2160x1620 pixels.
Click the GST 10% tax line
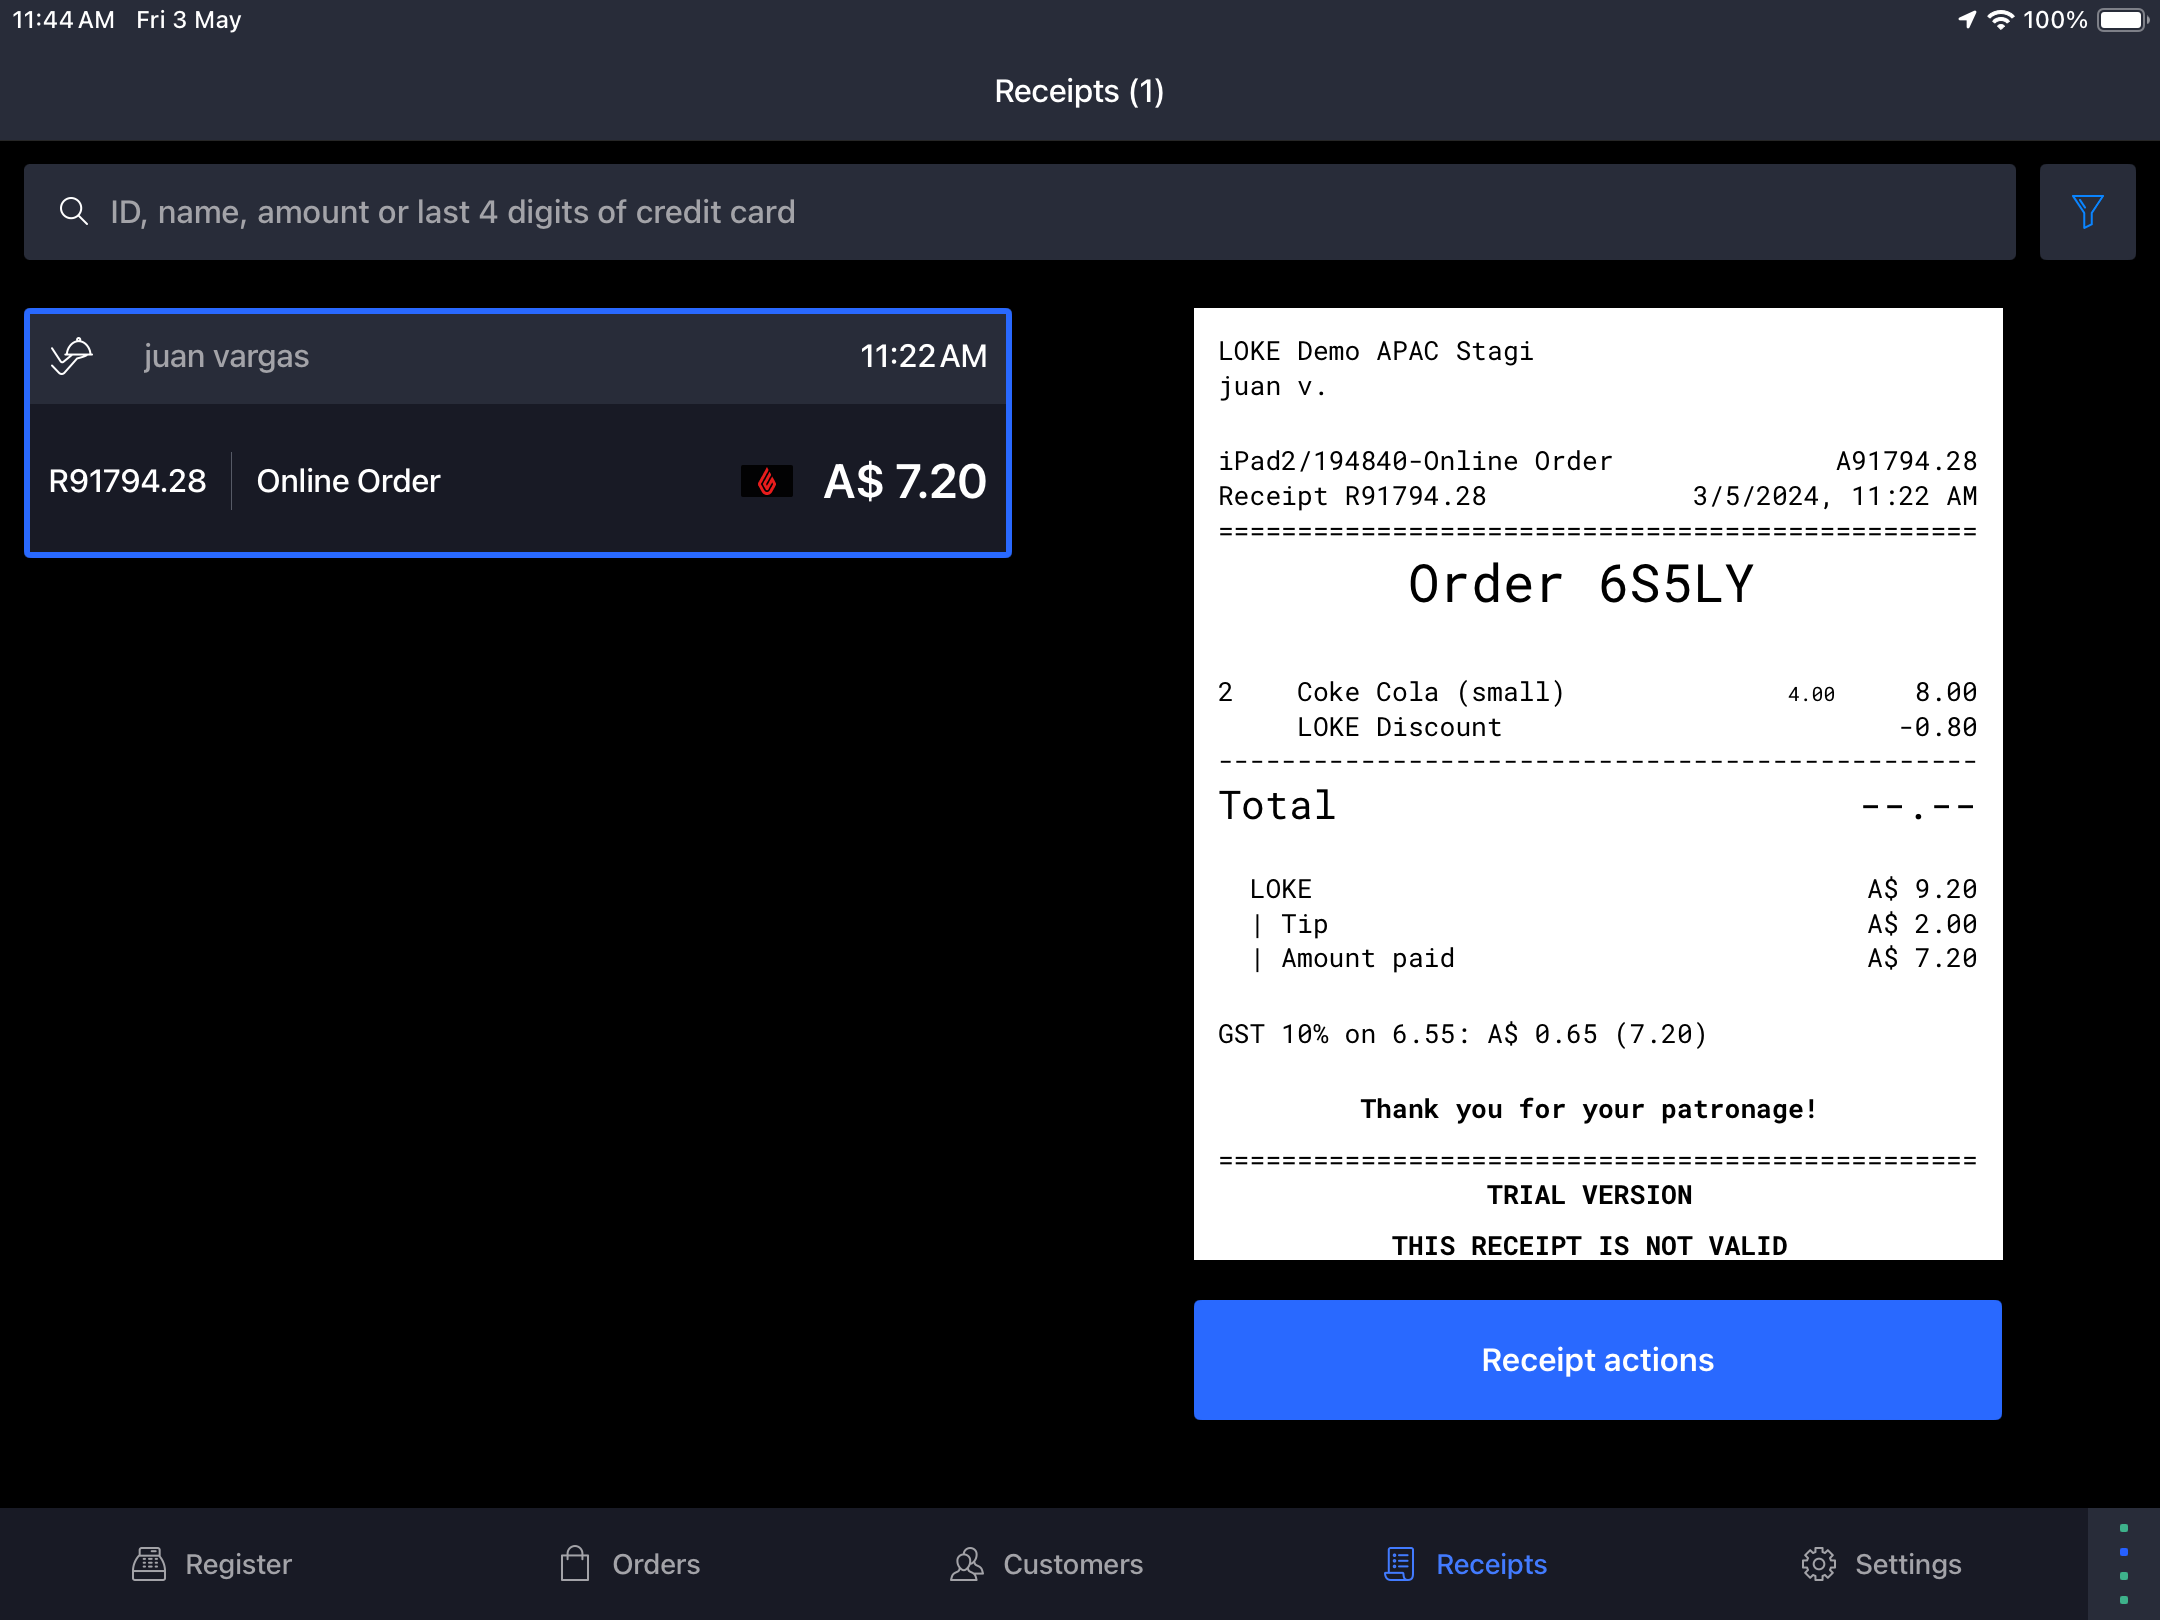click(x=1462, y=1034)
